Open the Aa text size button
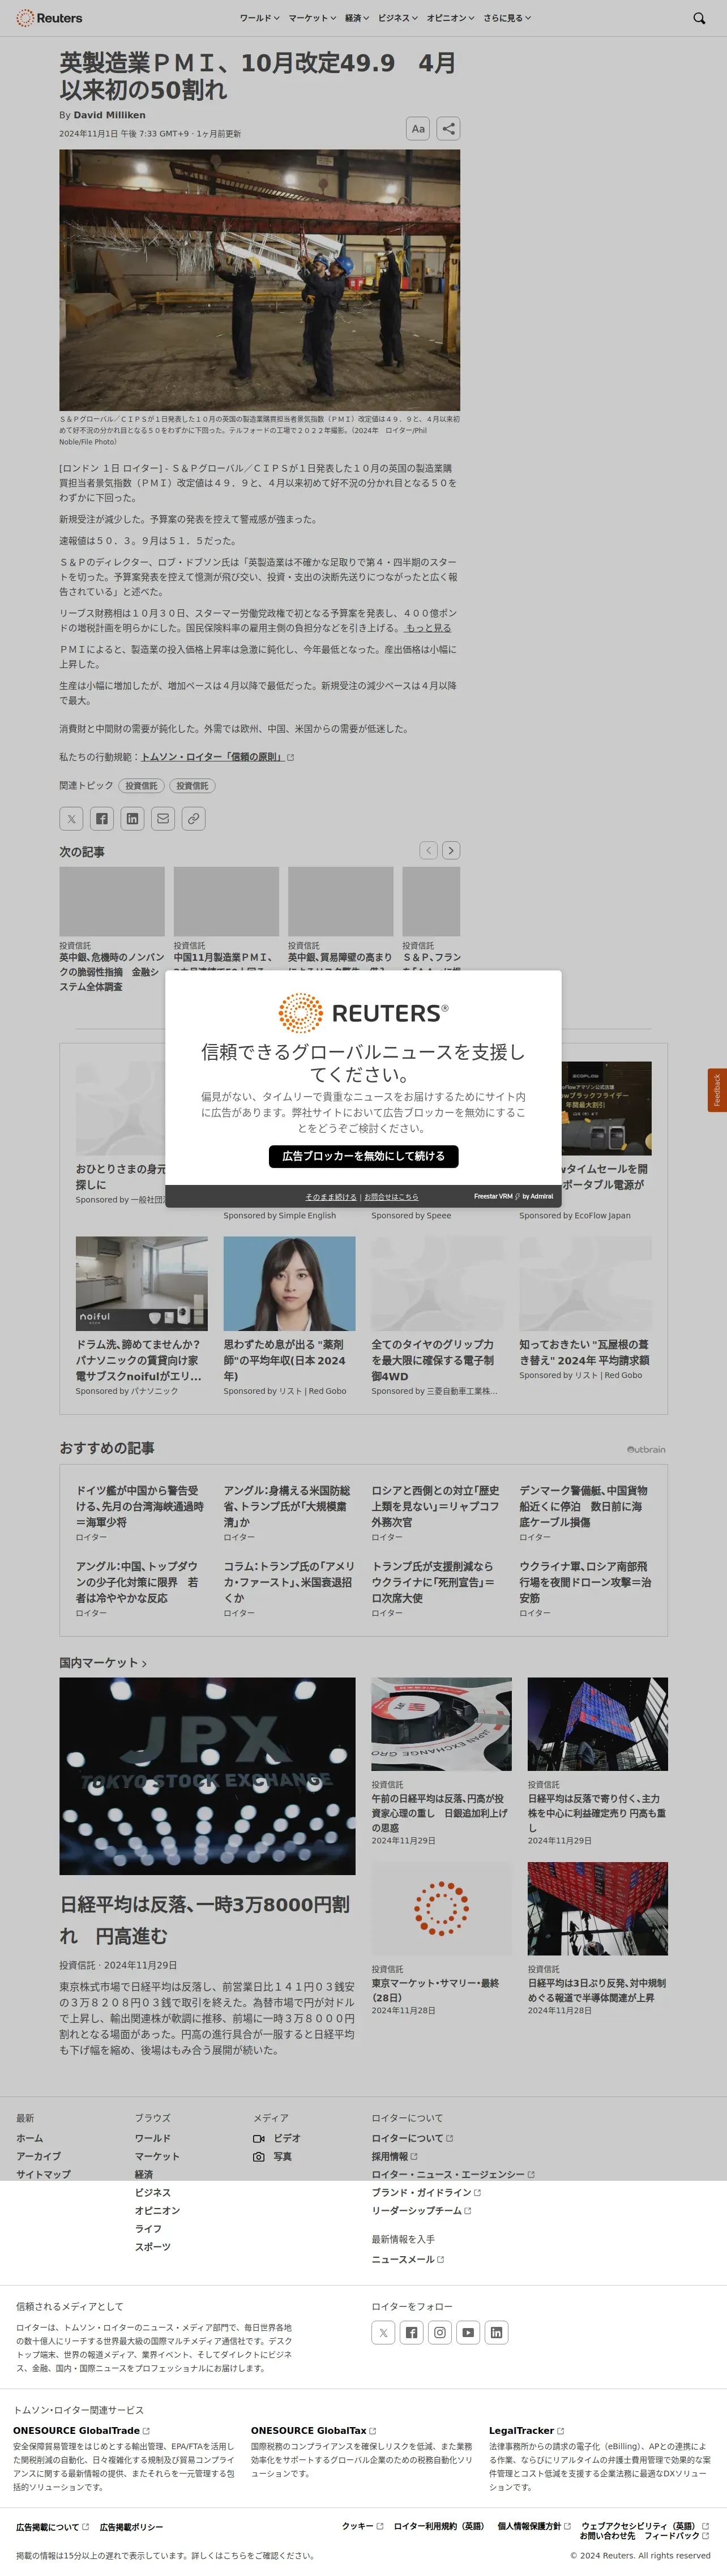Viewport: 727px width, 2576px height. click(418, 128)
